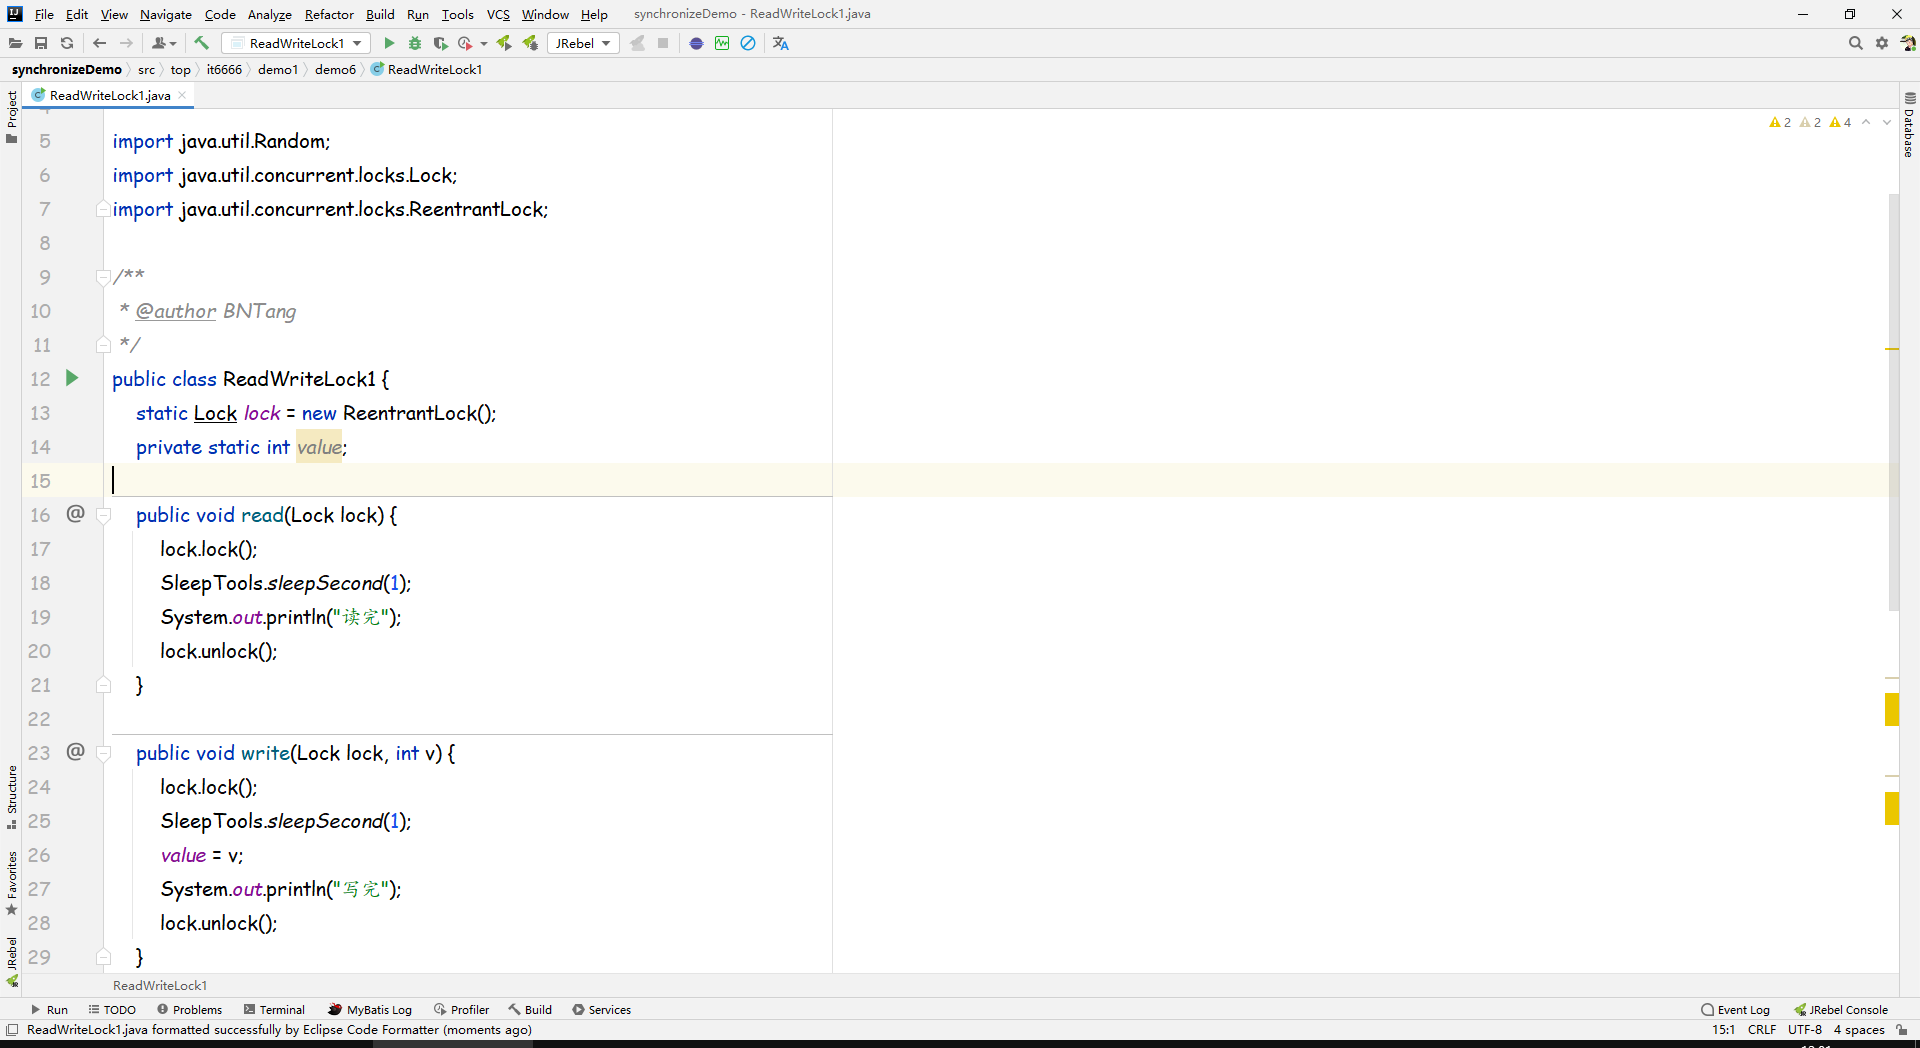Click the Profile run icon
1920x1048 pixels.
click(465, 43)
